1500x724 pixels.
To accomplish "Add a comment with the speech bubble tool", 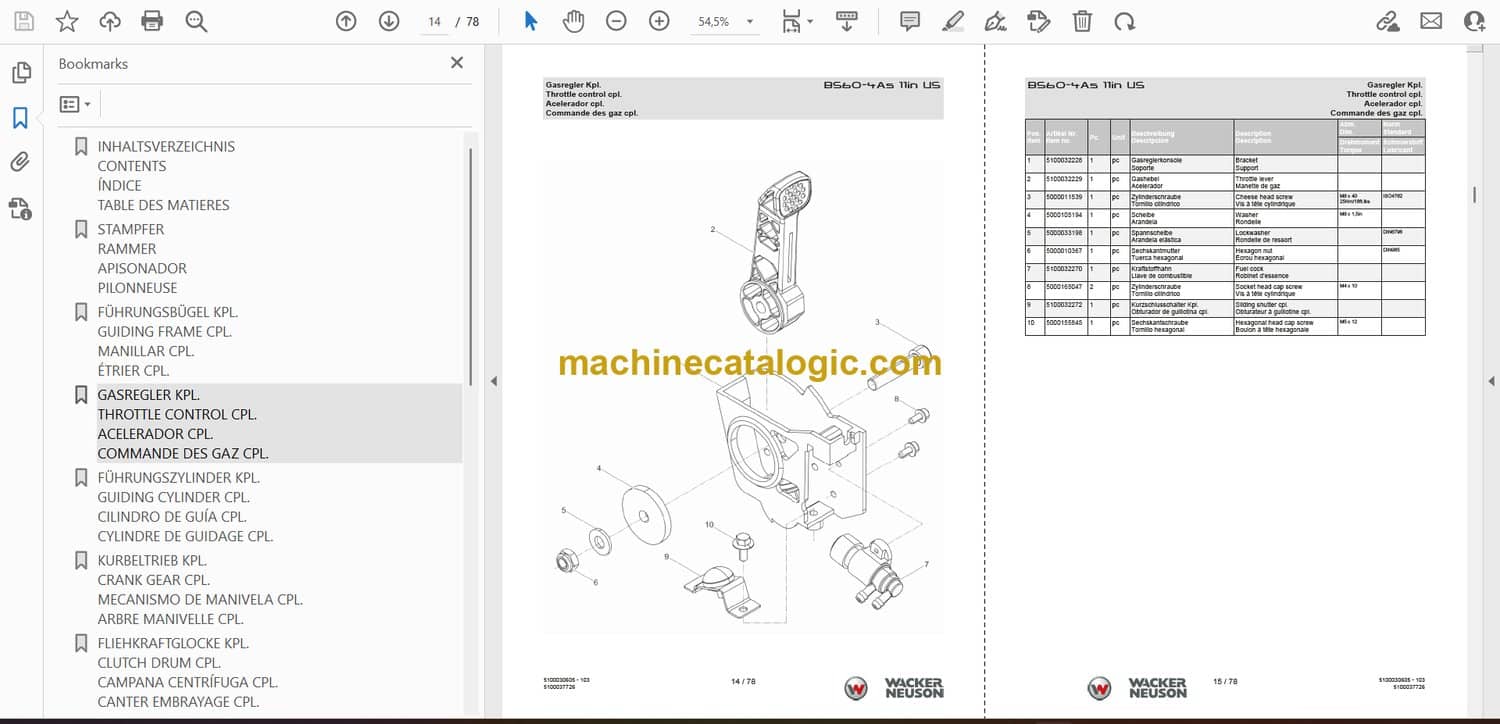I will [909, 21].
